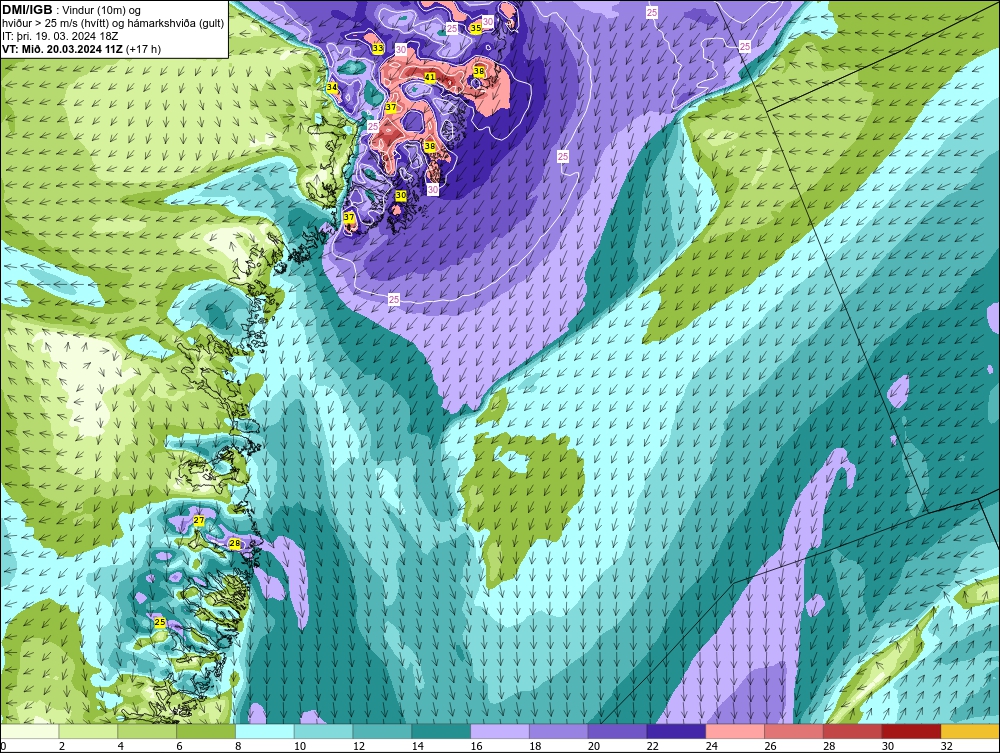This screenshot has width=1000, height=753.
Task: Pick the 0–2 m/s palest legend swatch
Action: point(30,731)
